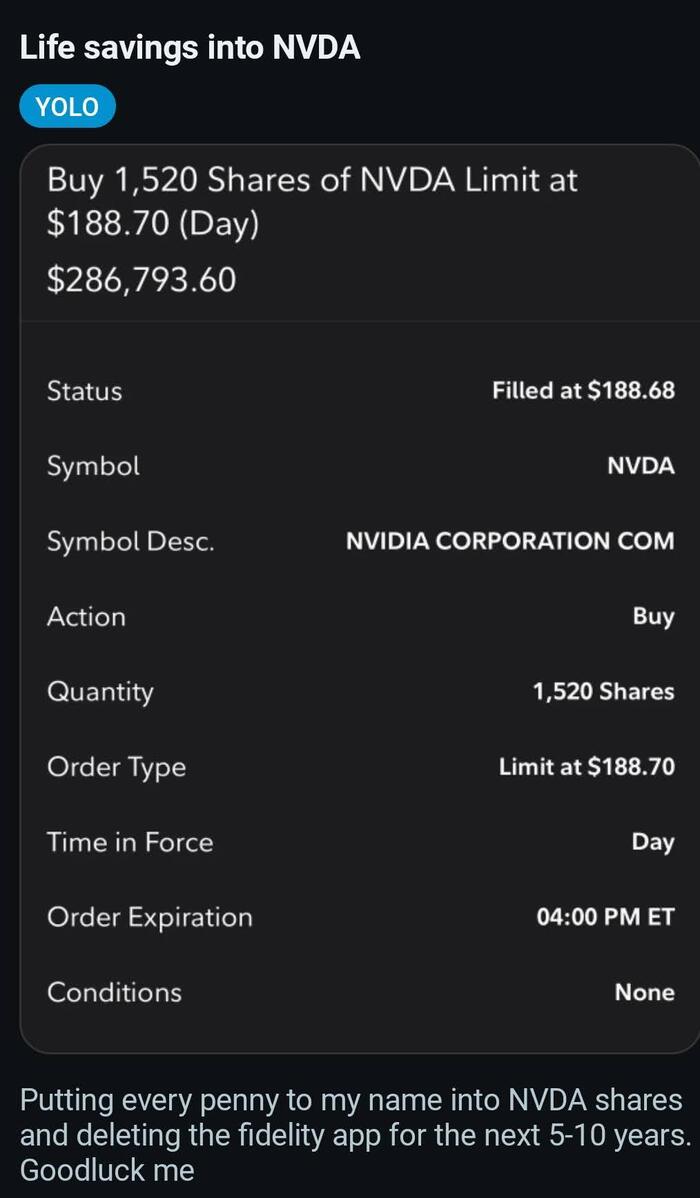Select the $286,793.60 order total
The image size is (700, 1198).
click(x=141, y=279)
